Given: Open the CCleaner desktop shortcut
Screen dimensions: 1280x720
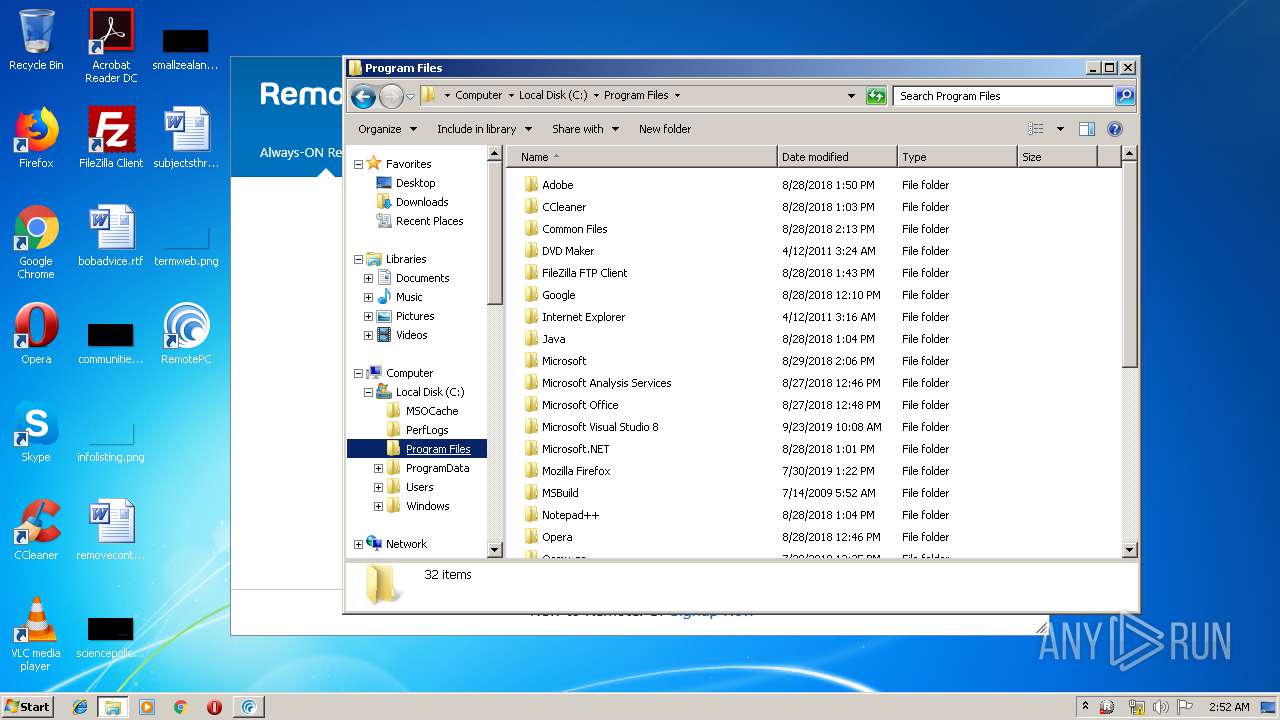Looking at the screenshot, I should point(36,530).
